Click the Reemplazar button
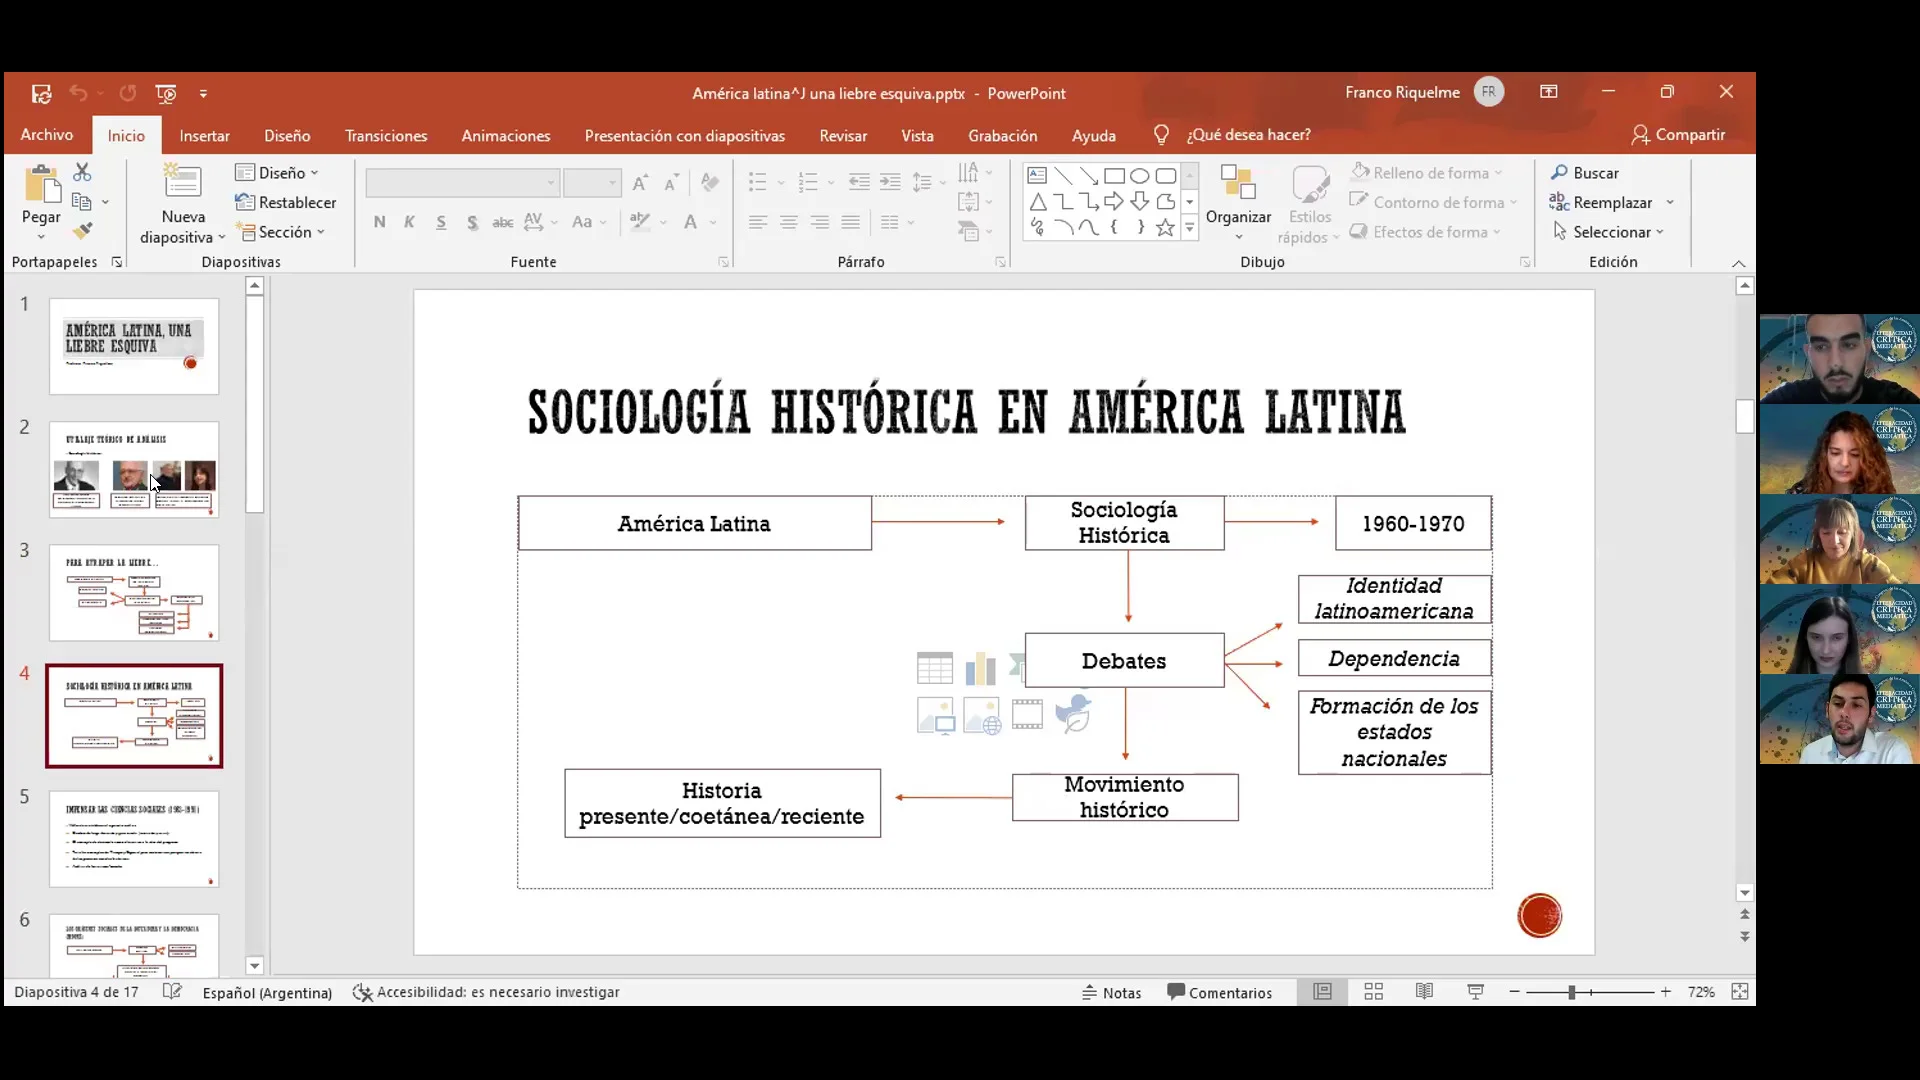The width and height of the screenshot is (1920, 1080). (x=1600, y=202)
